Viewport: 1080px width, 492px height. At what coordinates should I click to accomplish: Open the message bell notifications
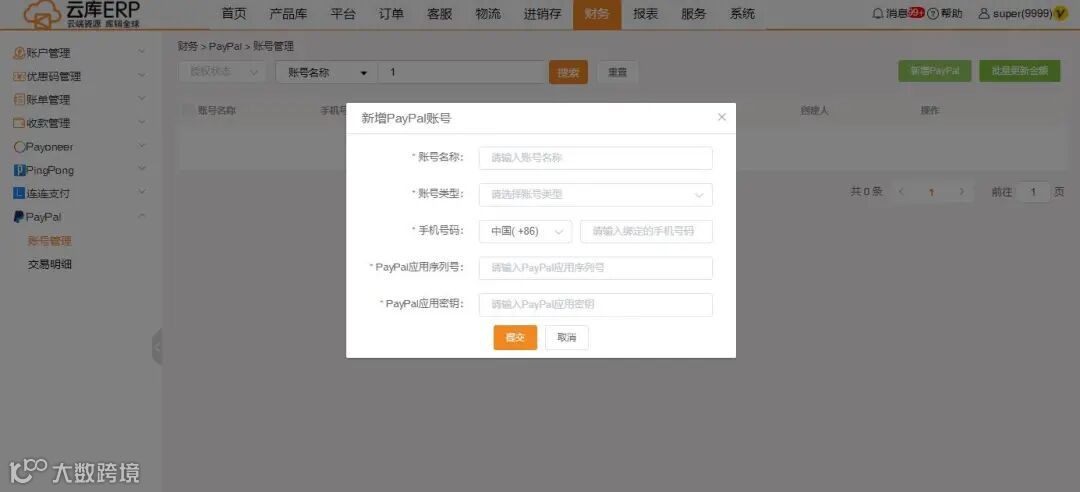pos(878,13)
